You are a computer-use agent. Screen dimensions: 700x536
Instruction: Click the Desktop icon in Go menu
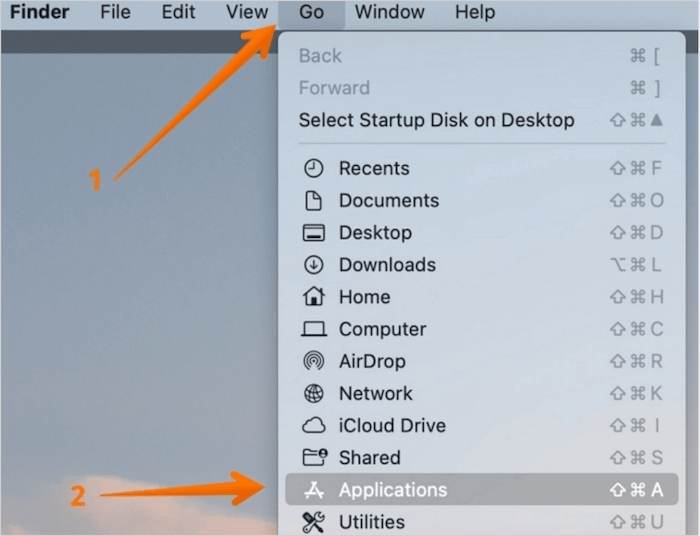(x=314, y=233)
